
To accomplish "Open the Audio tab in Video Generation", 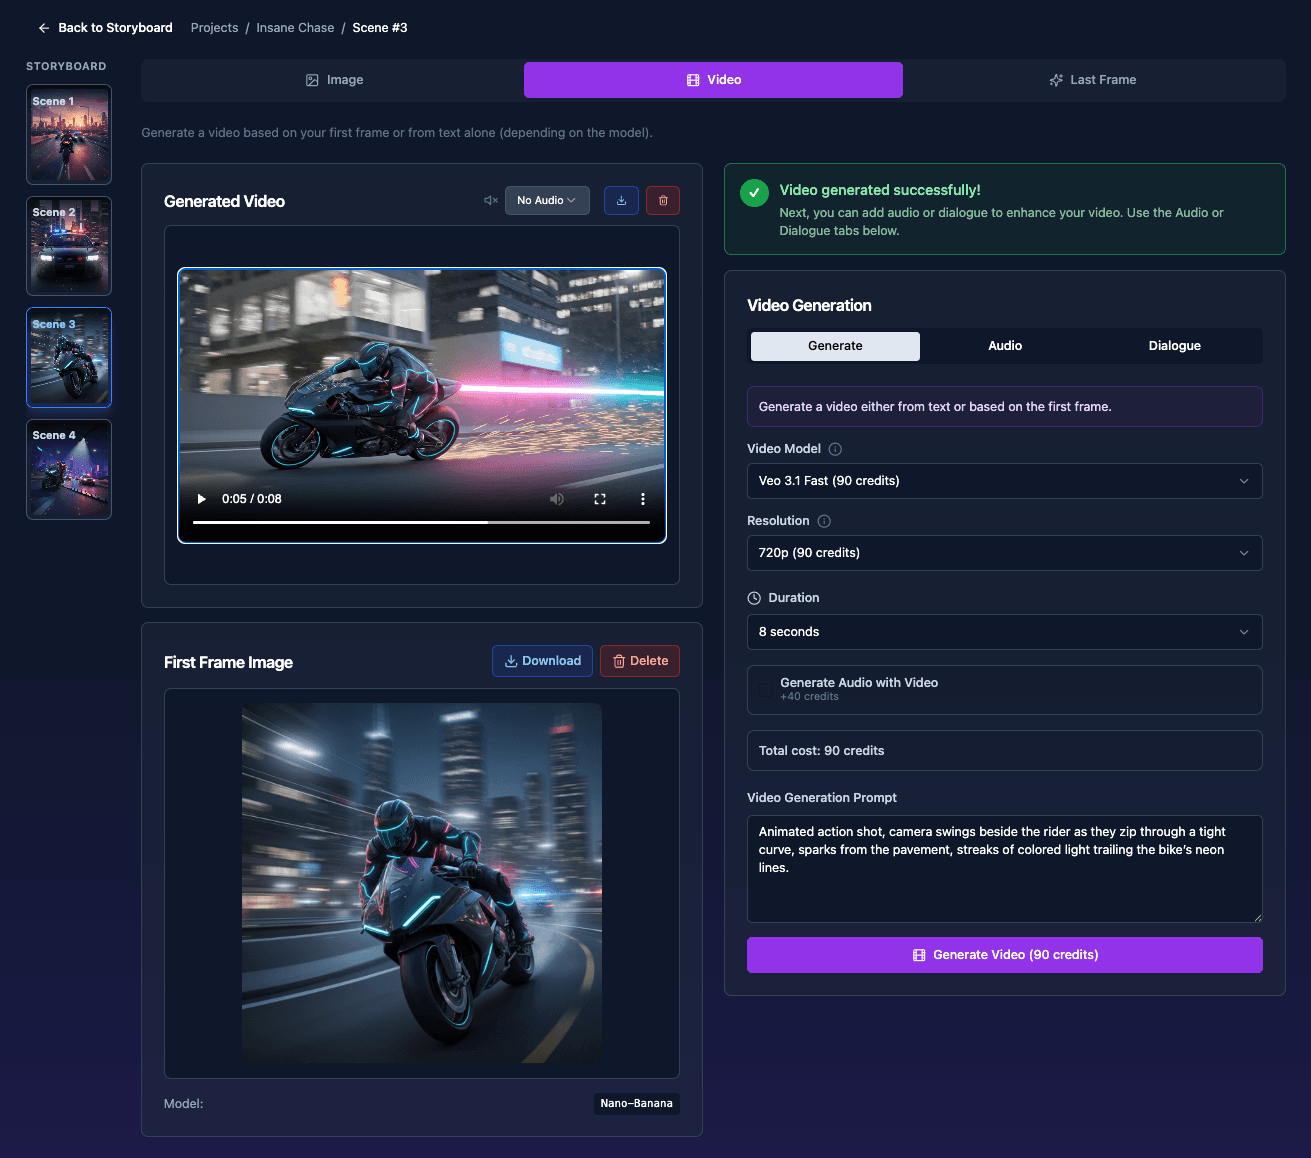I will pyautogui.click(x=1004, y=345).
